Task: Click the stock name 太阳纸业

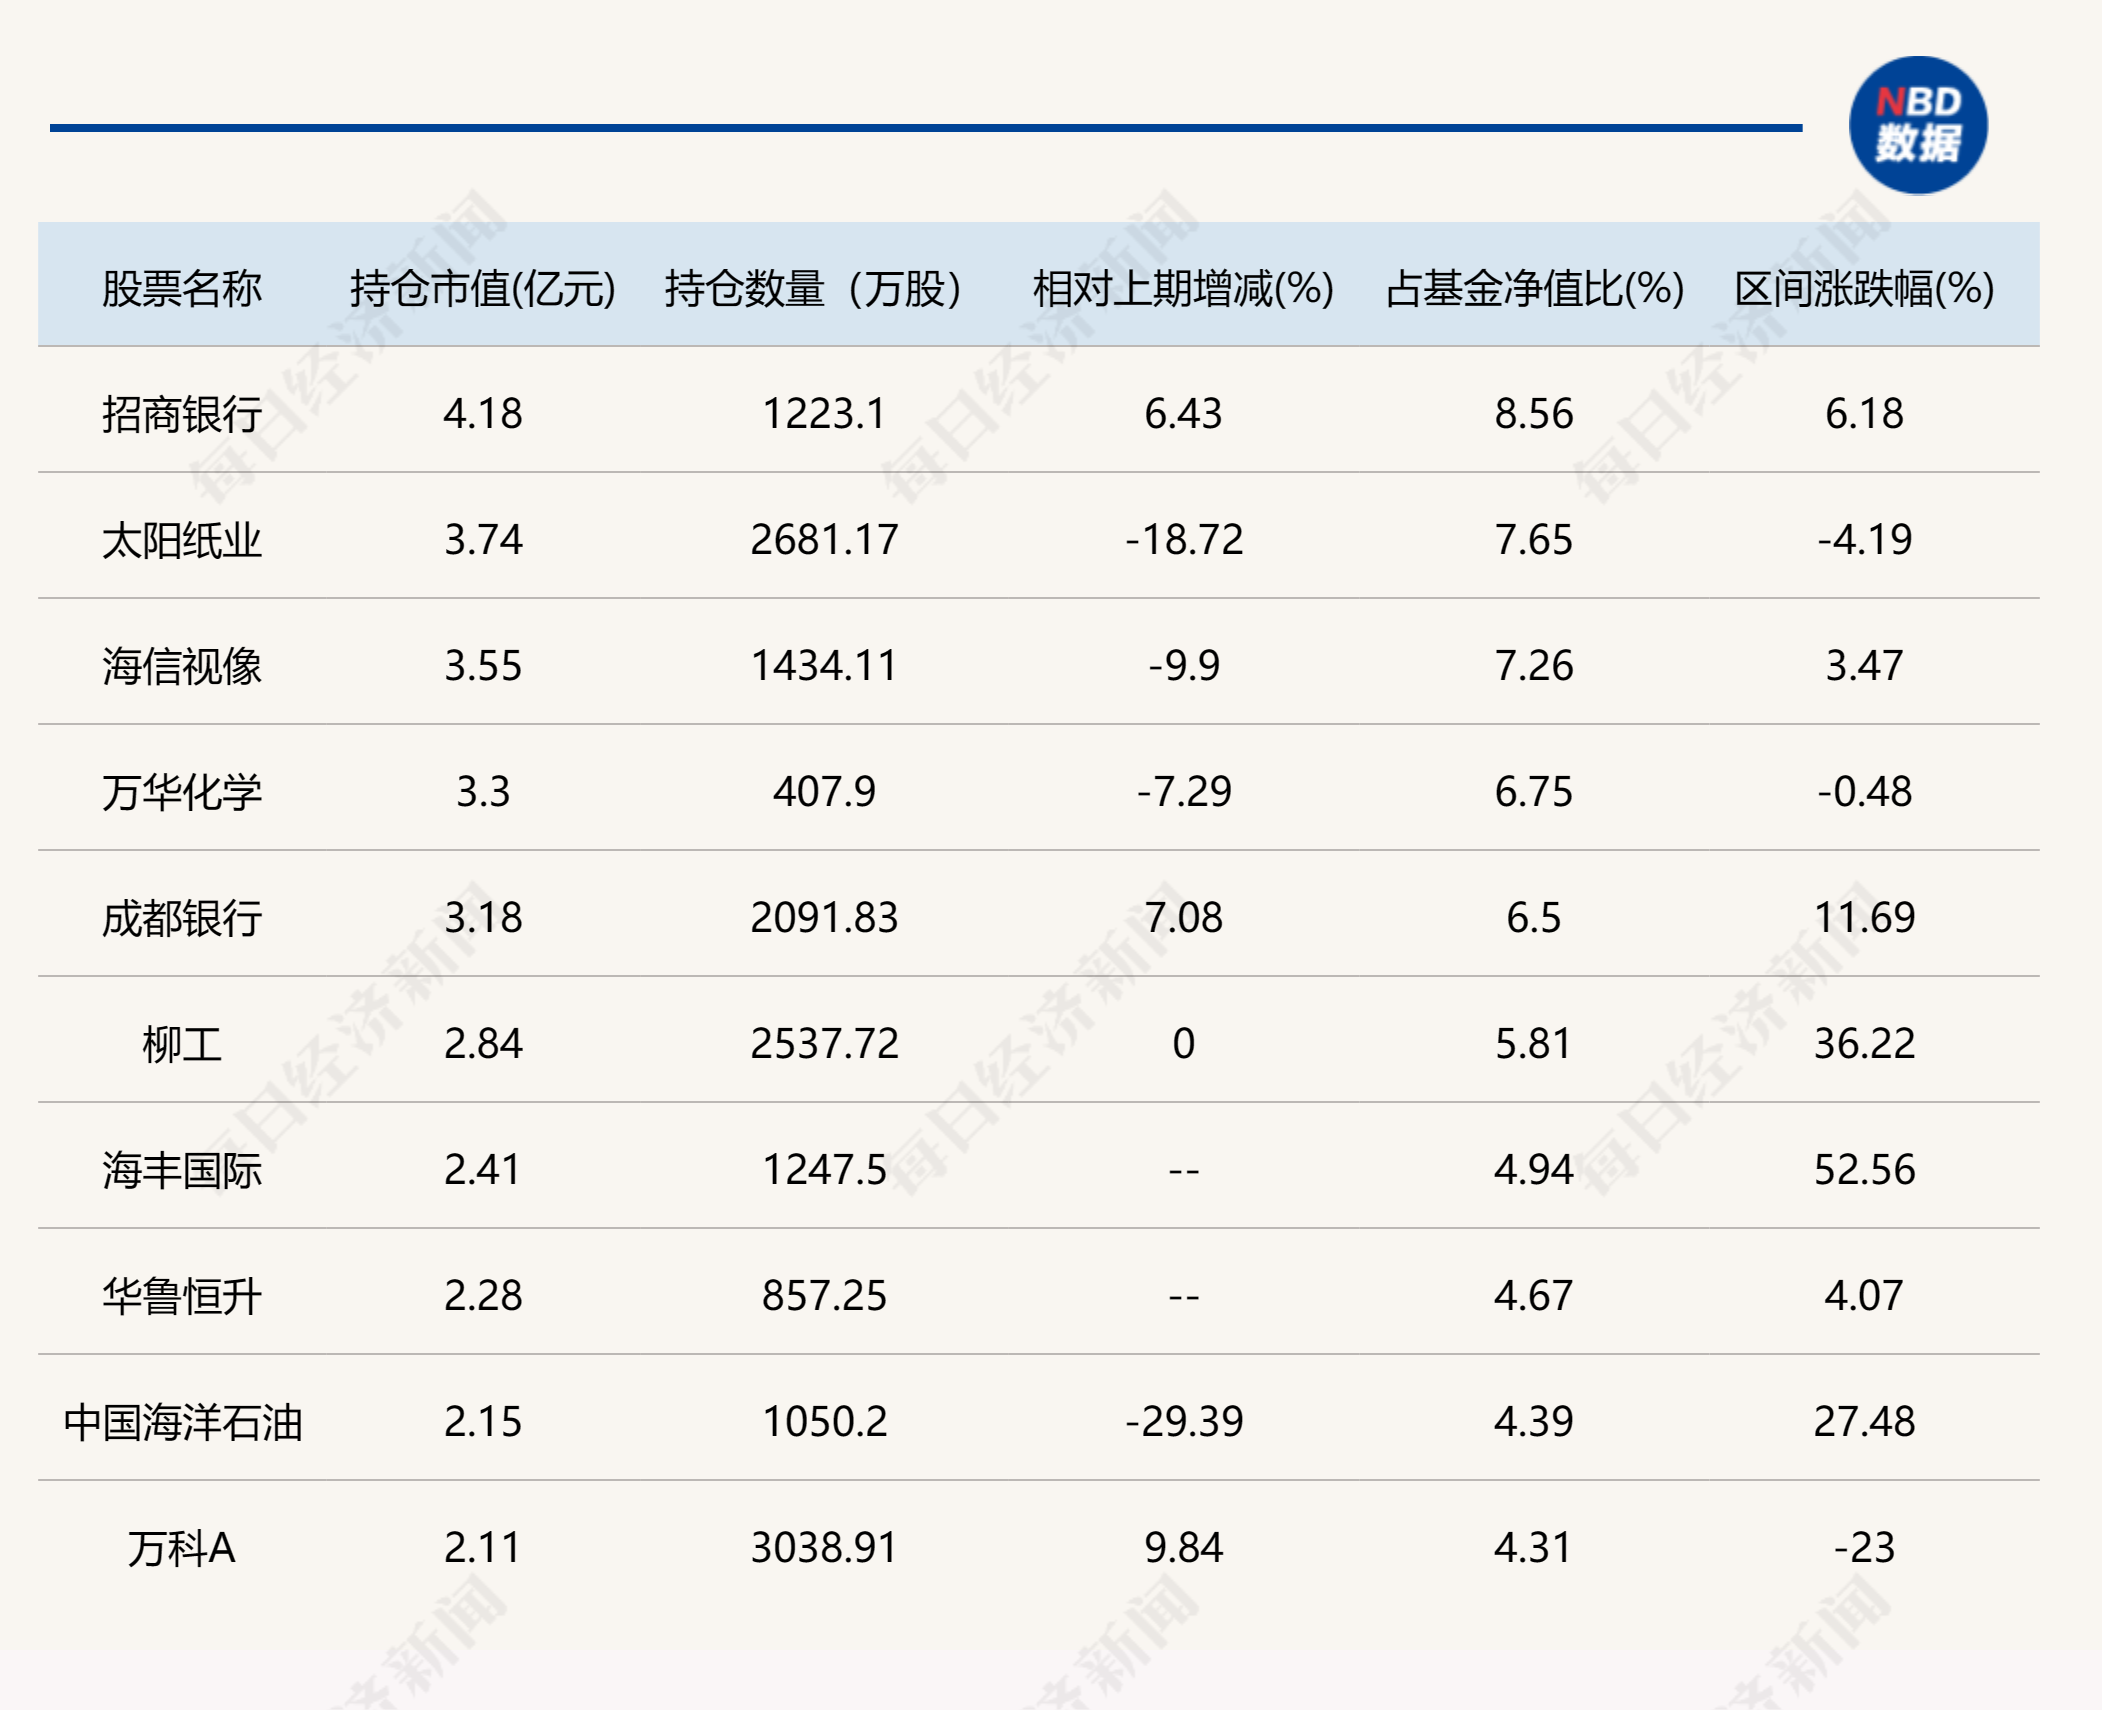Action: coord(182,540)
